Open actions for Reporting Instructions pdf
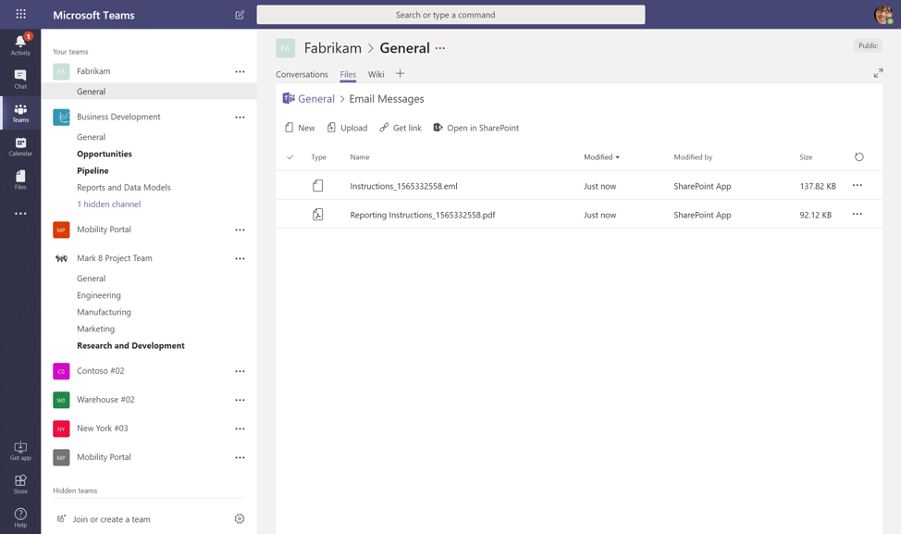Screen dimensions: 902x534 [x=857, y=214]
